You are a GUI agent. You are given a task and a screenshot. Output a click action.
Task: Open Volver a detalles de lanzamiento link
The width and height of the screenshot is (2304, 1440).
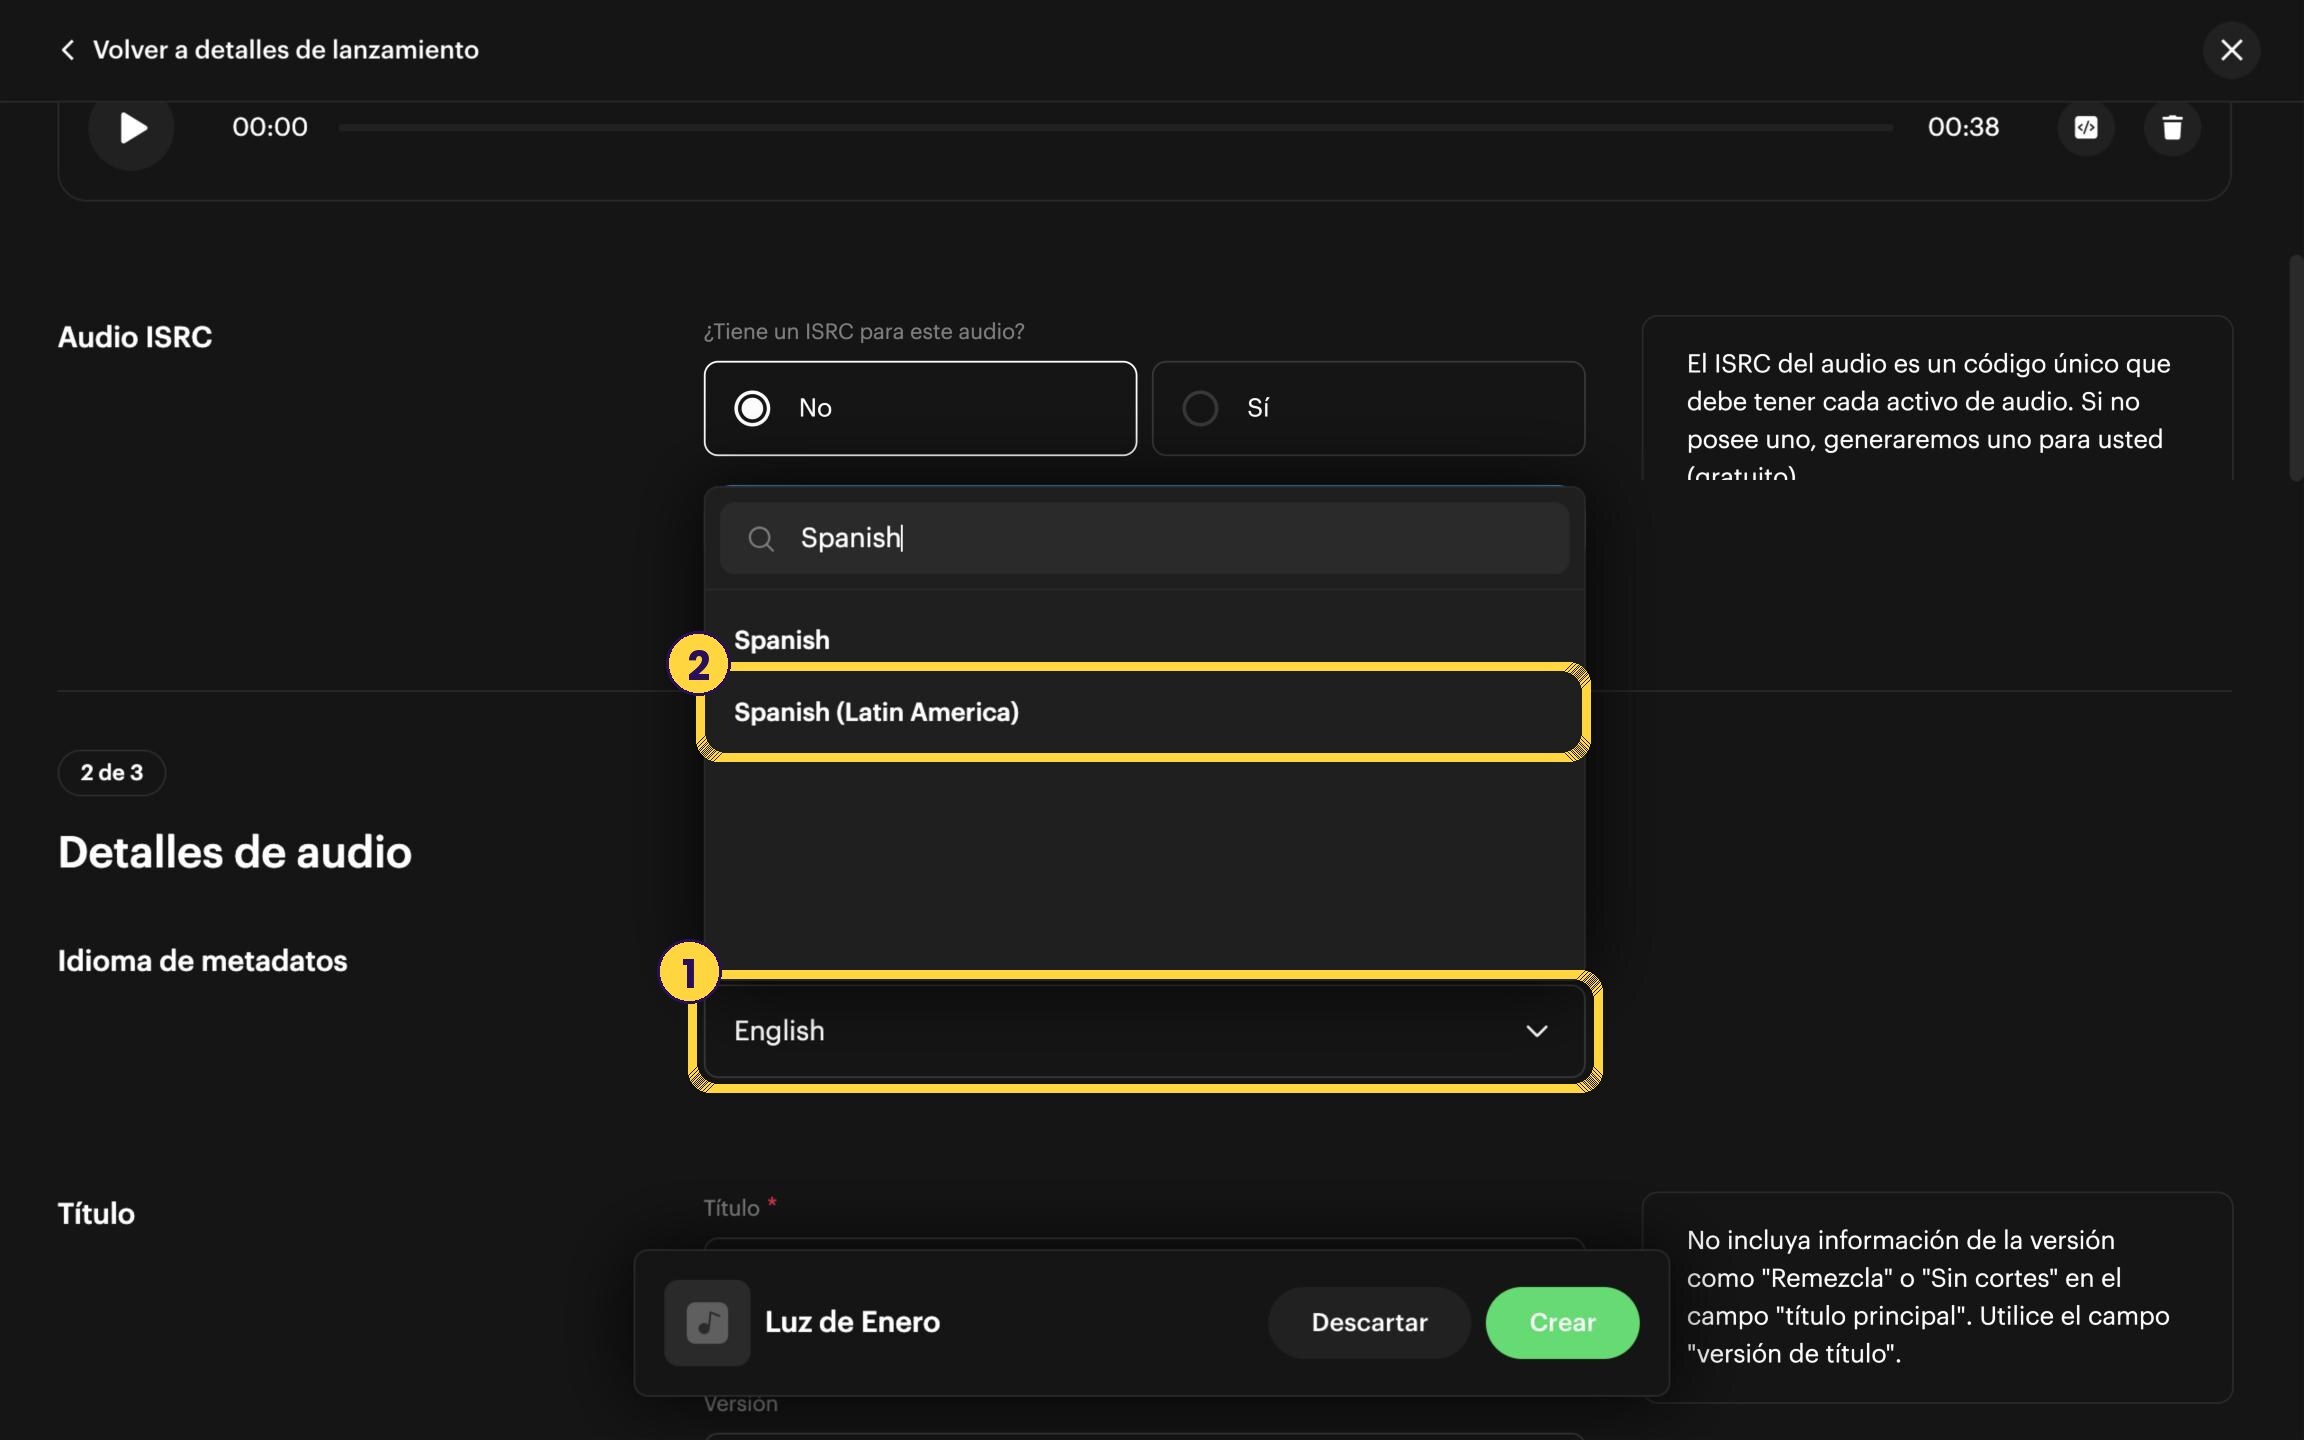click(286, 50)
